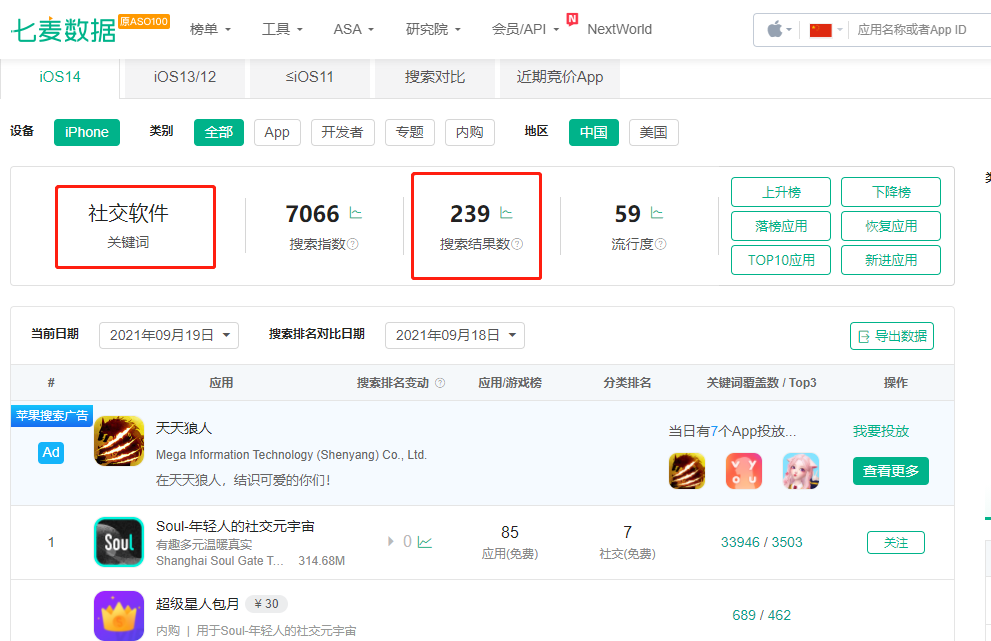Click the blue Ad badge
The height and width of the screenshot is (641, 991).
click(x=51, y=453)
